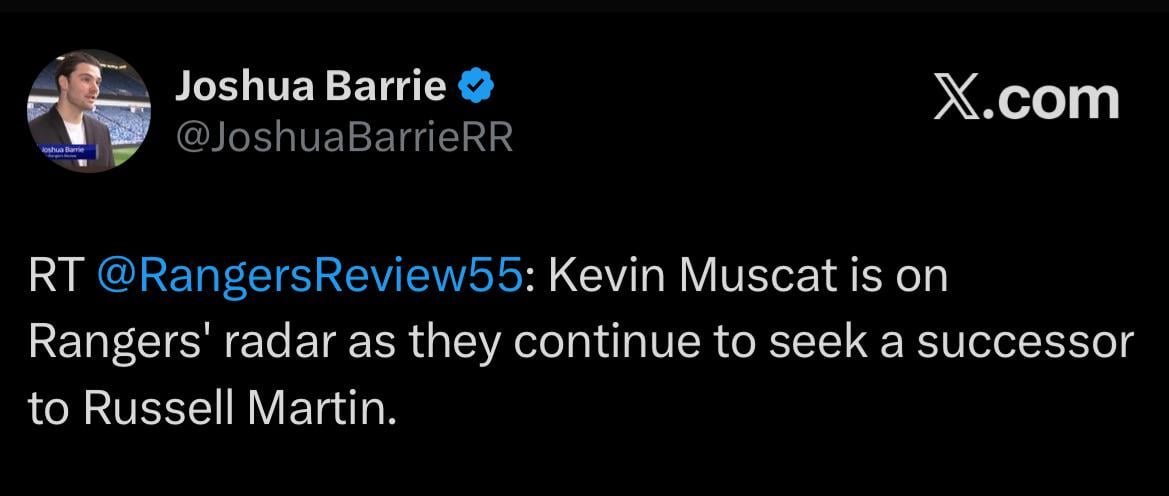Viewport: 1169px width, 496px height.
Task: Click the word "to" starting the last line
Action: 48,410
